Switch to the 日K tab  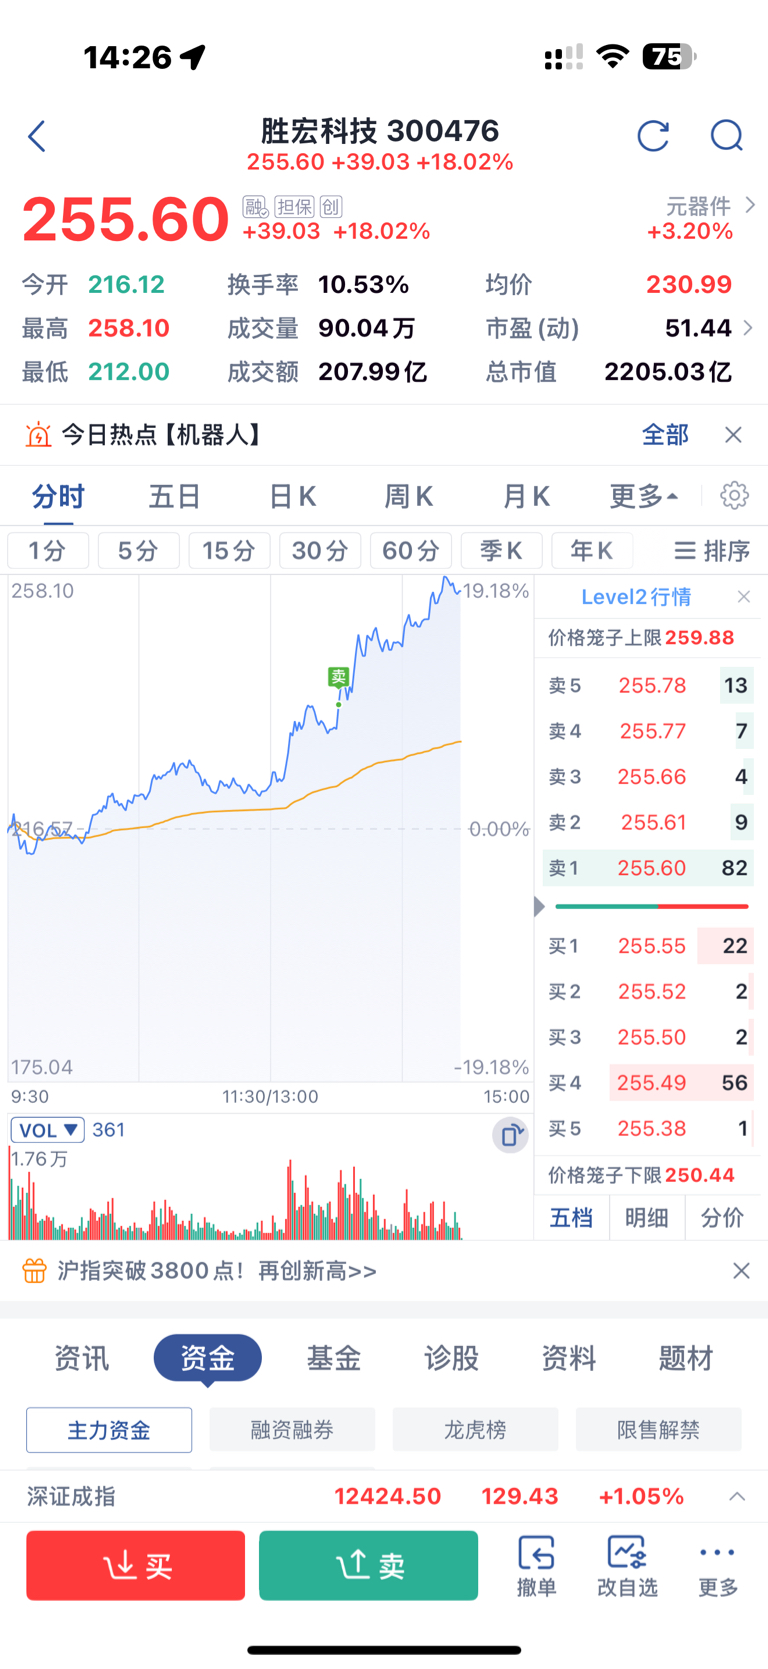[x=293, y=496]
